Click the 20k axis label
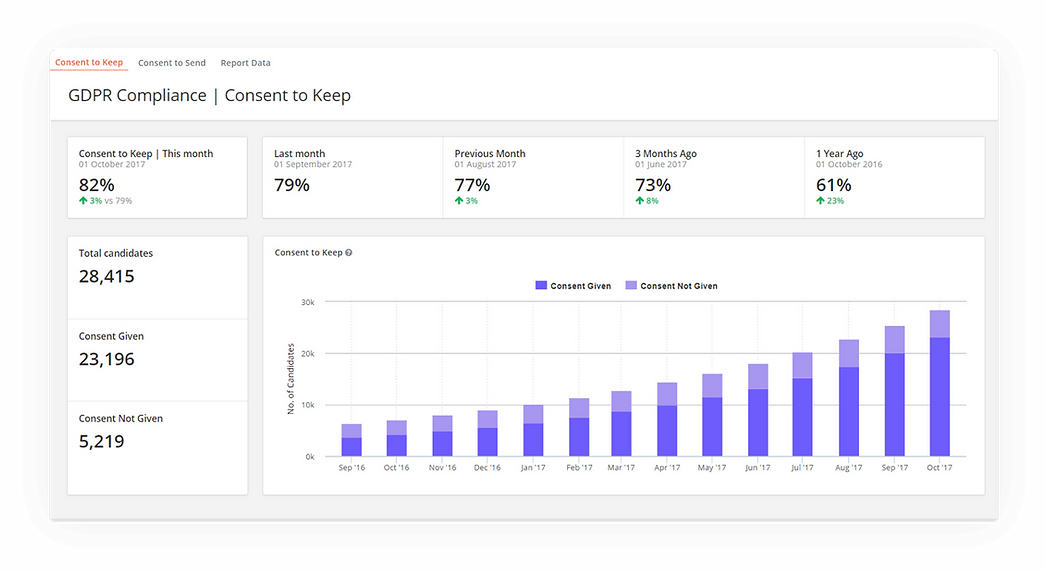The width and height of the screenshot is (1046, 572). tap(308, 354)
